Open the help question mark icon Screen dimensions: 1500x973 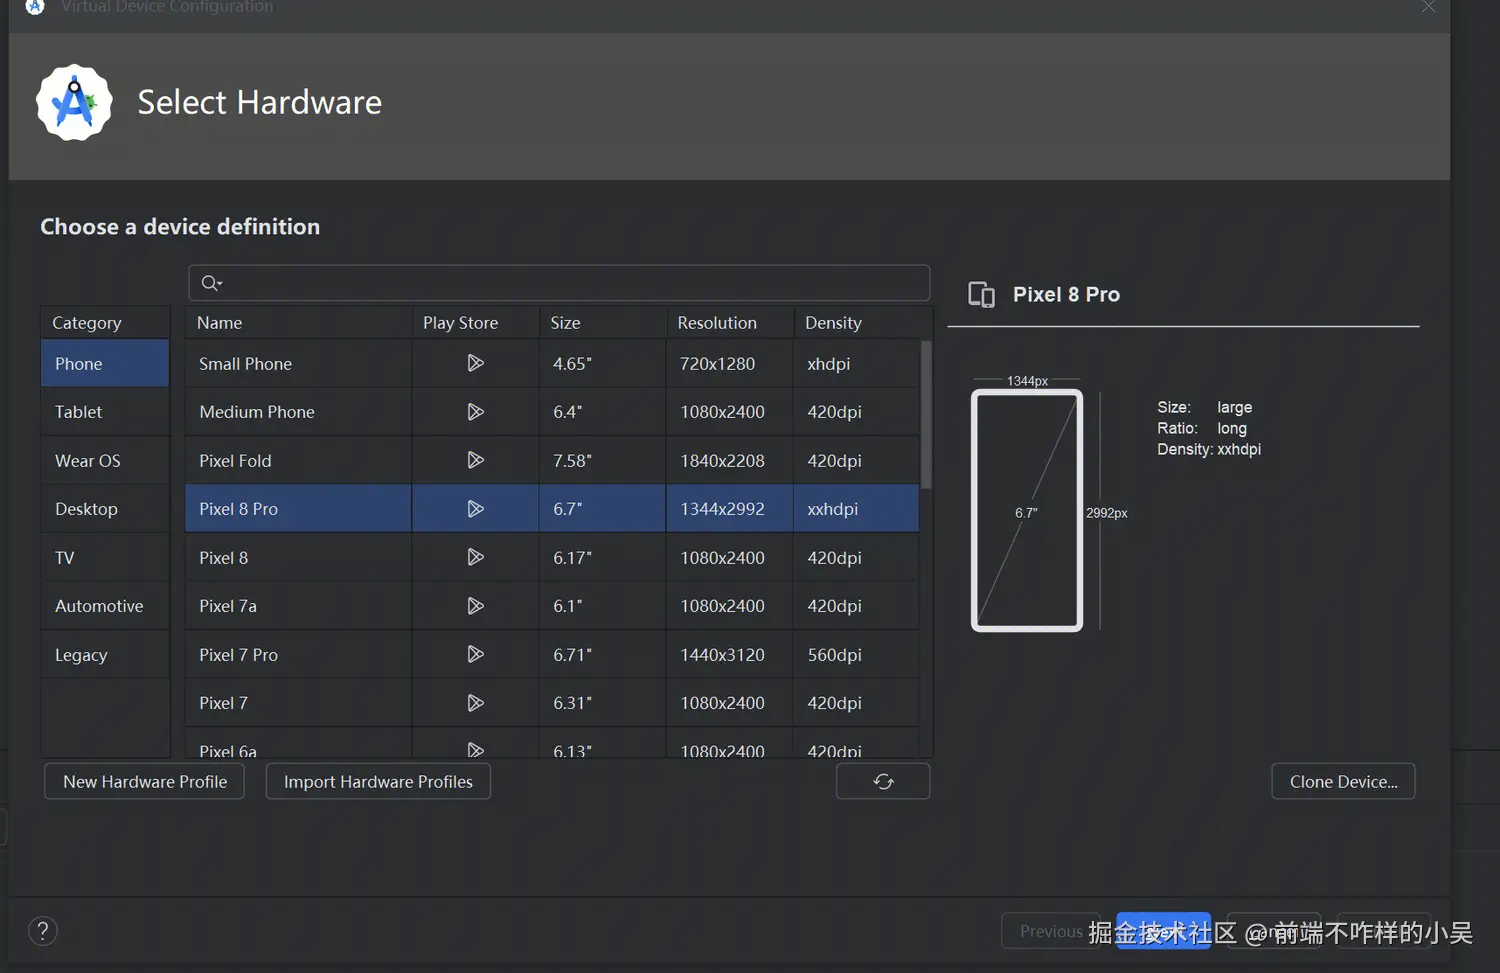43,931
